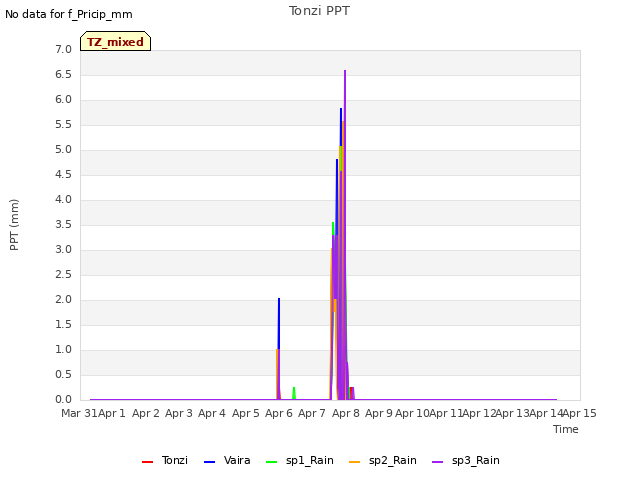The width and height of the screenshot is (640, 480).
Task: Click the orange sp2_Rain legend color marker
Action: 355,462
